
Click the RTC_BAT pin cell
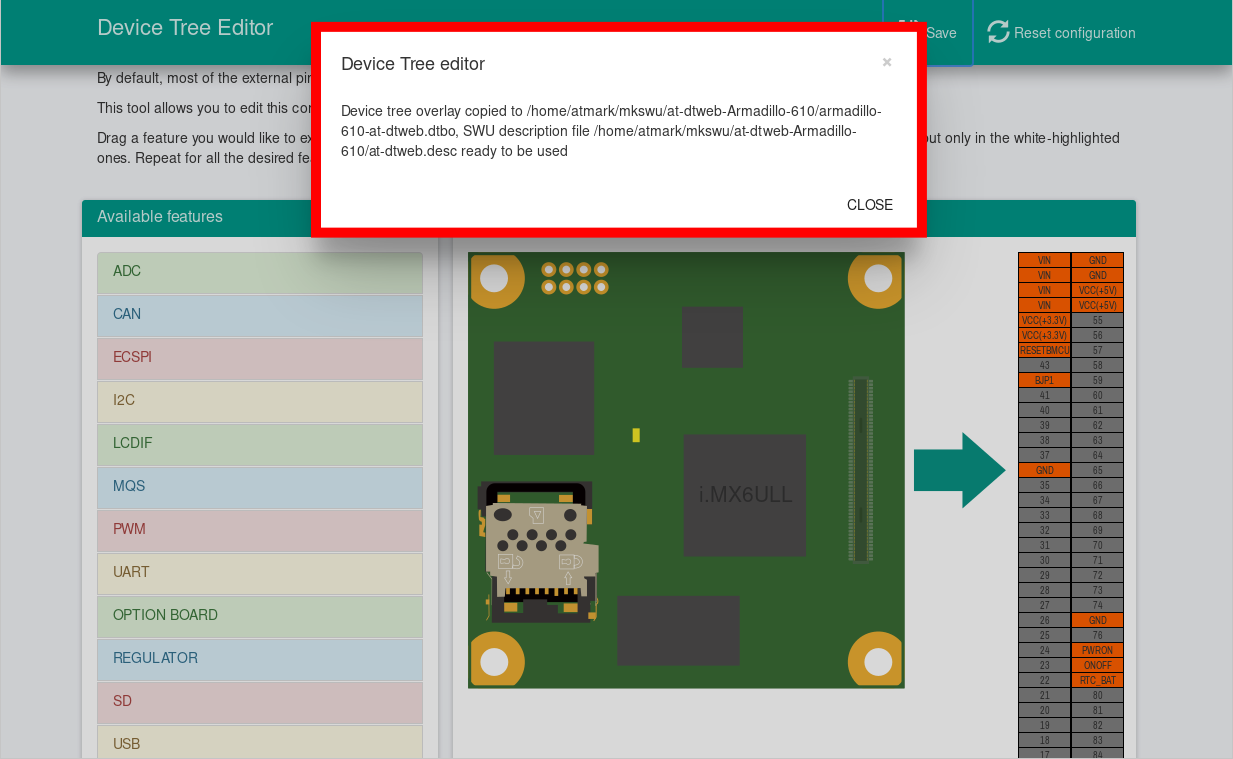(x=1097, y=680)
